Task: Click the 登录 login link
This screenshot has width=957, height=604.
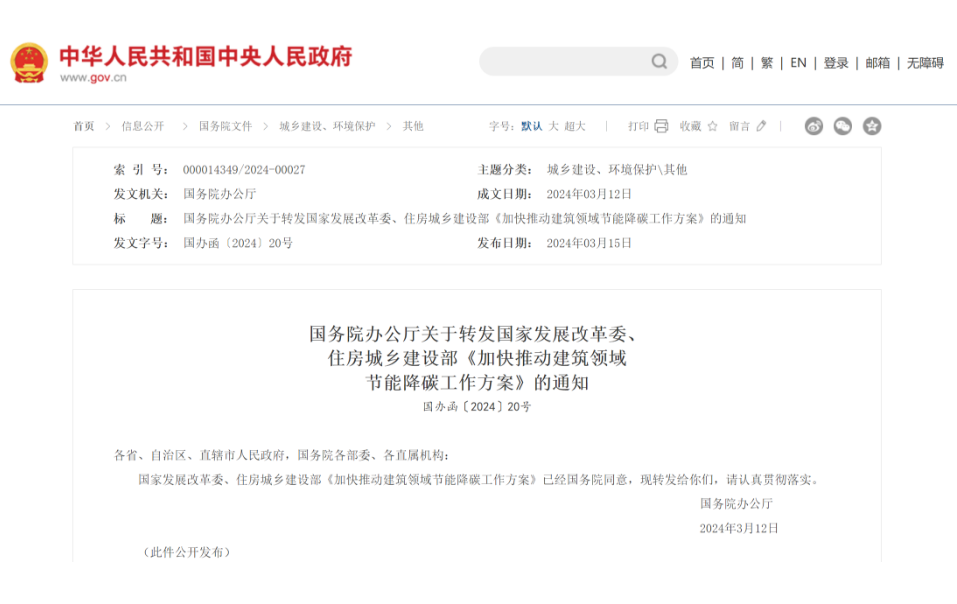Action: point(836,63)
